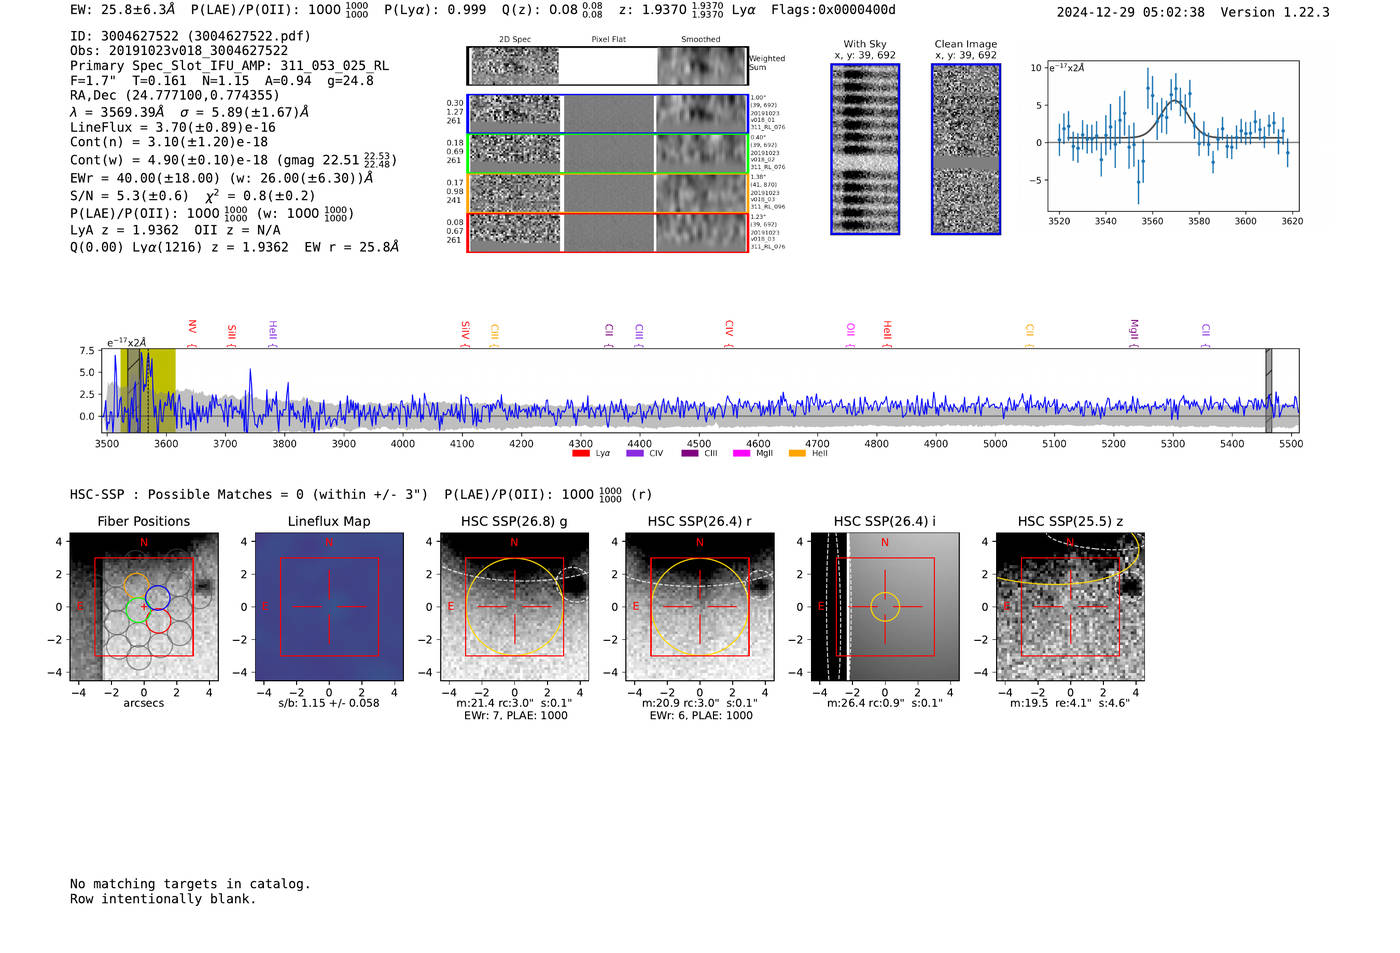This screenshot has width=1400, height=953.
Task: Select the SiIV emission line marker
Action: tap(465, 333)
